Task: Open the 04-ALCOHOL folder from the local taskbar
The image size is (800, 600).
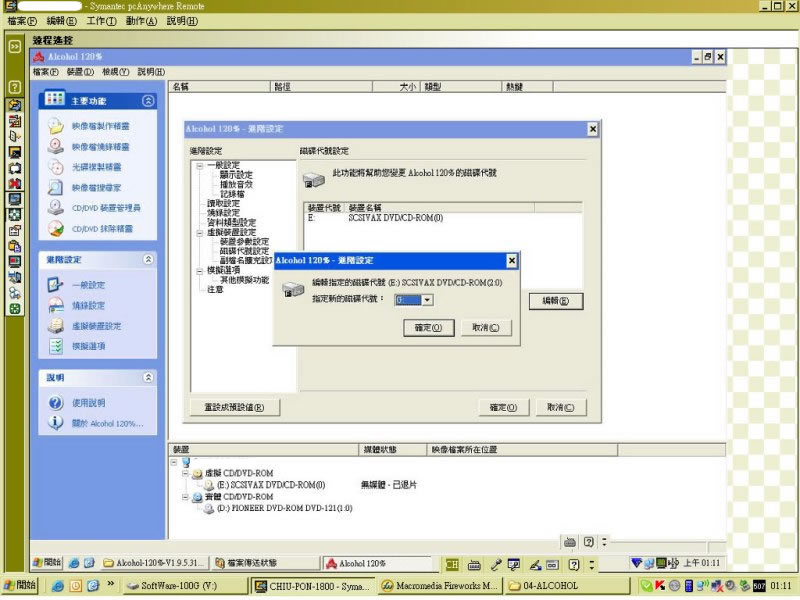Action: tap(566, 586)
